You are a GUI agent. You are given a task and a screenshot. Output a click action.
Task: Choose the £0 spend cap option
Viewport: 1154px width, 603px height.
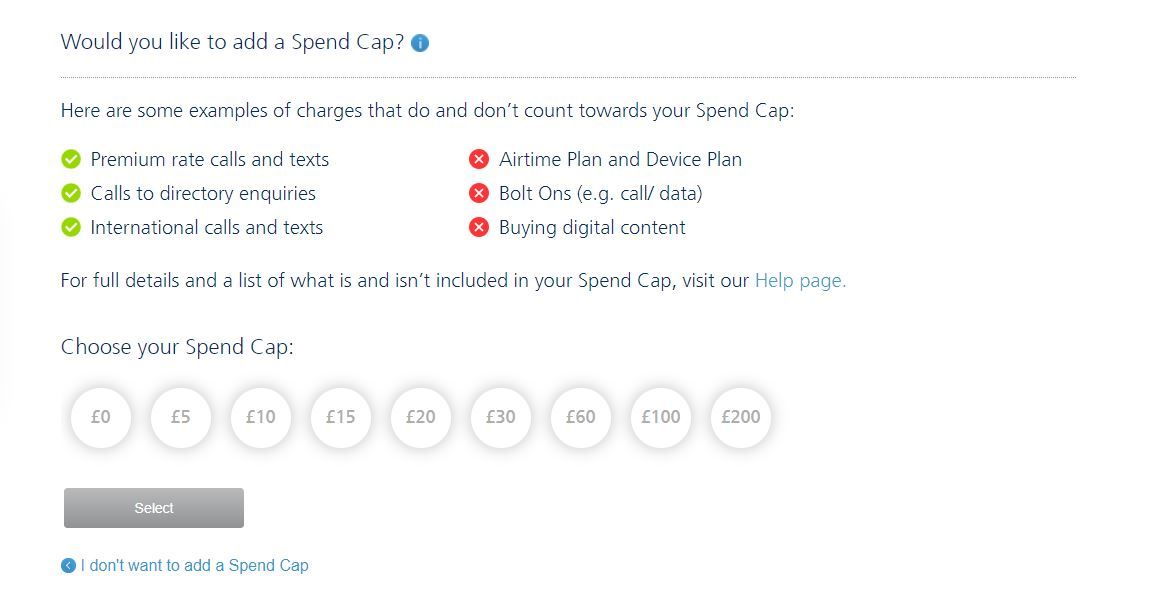[101, 417]
